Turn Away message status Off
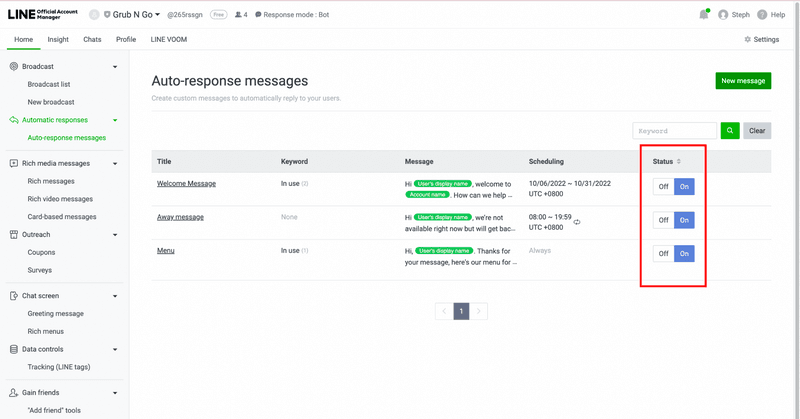The width and height of the screenshot is (800, 419). tap(663, 220)
